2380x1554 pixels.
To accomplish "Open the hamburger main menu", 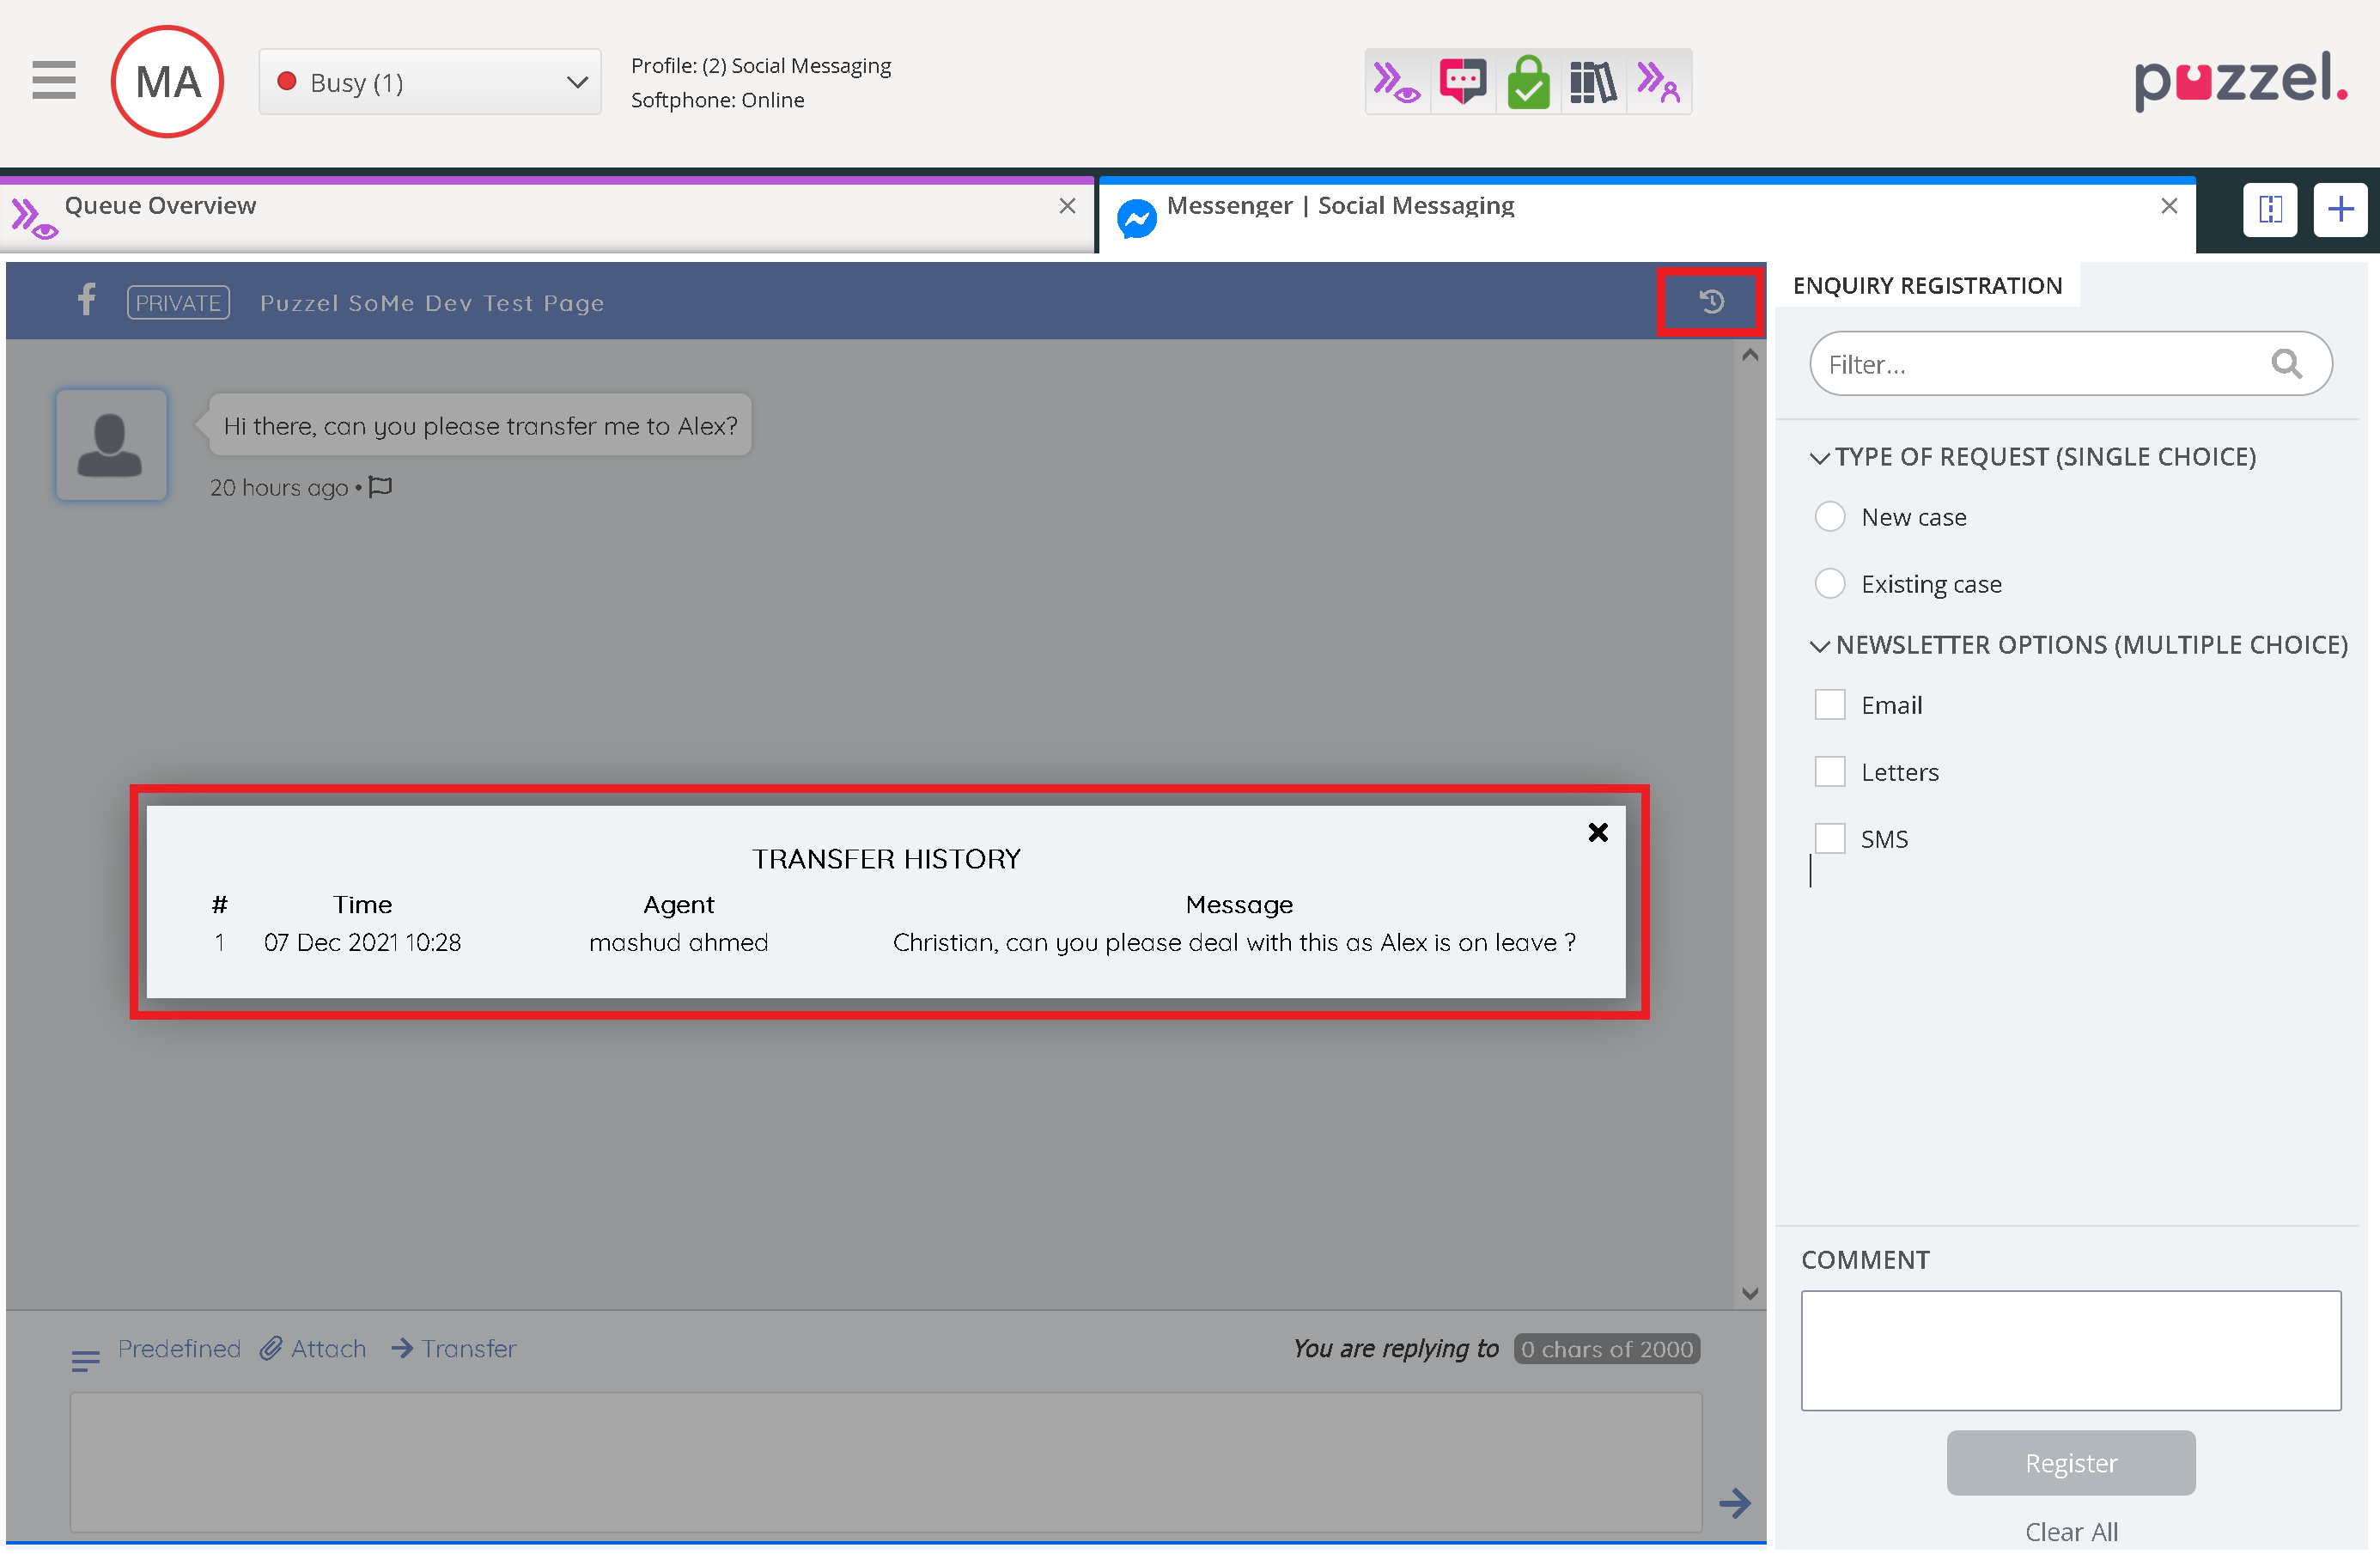I will (53, 80).
